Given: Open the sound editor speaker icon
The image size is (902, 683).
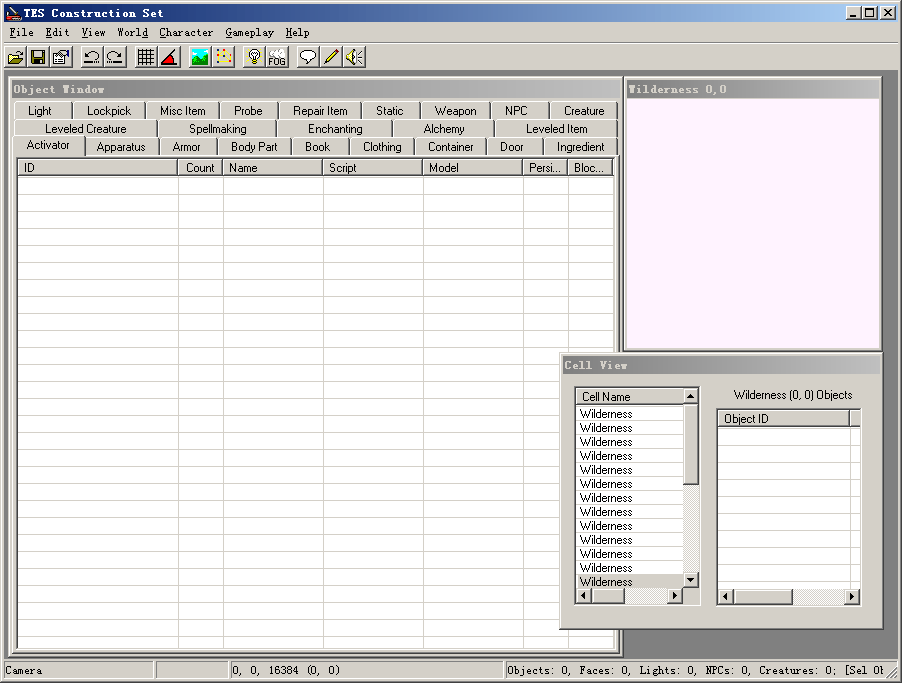Looking at the screenshot, I should pyautogui.click(x=354, y=57).
